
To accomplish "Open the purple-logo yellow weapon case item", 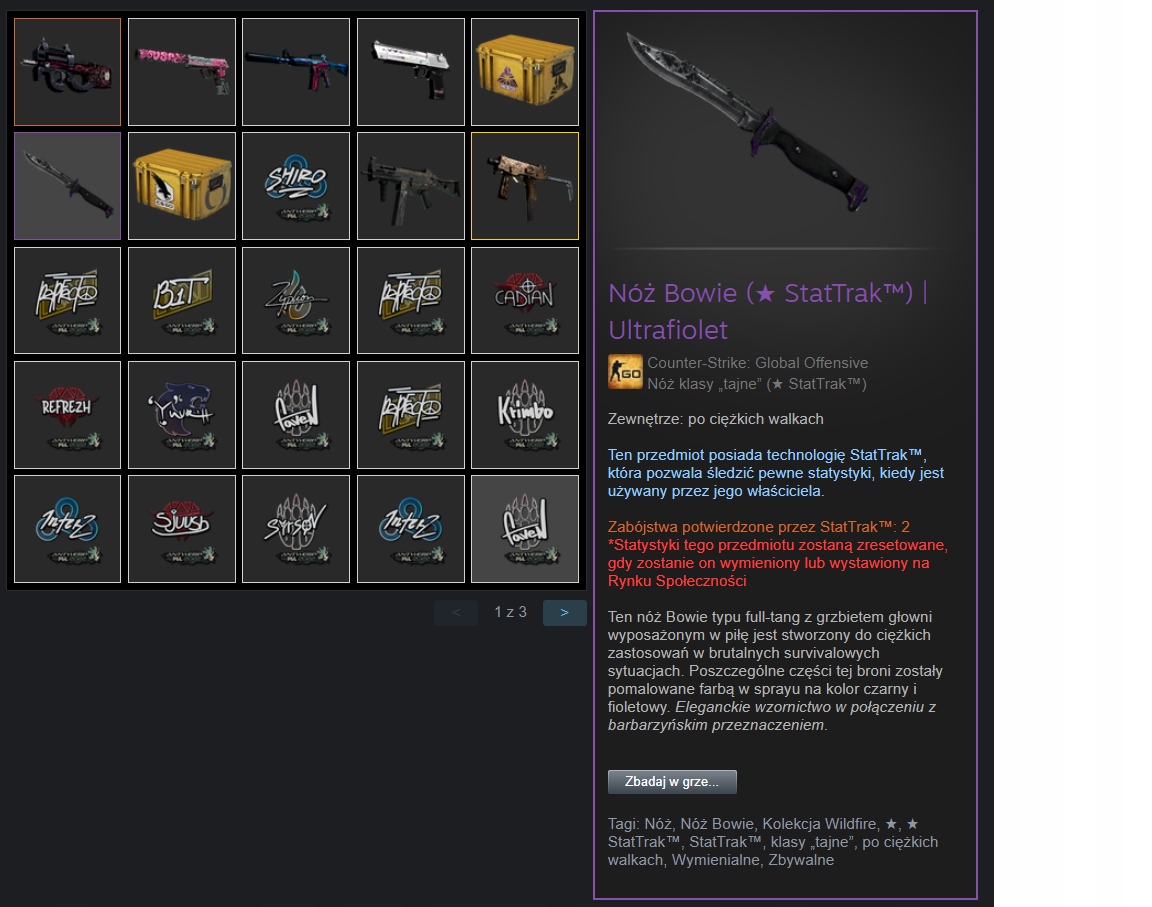I will coord(525,72).
